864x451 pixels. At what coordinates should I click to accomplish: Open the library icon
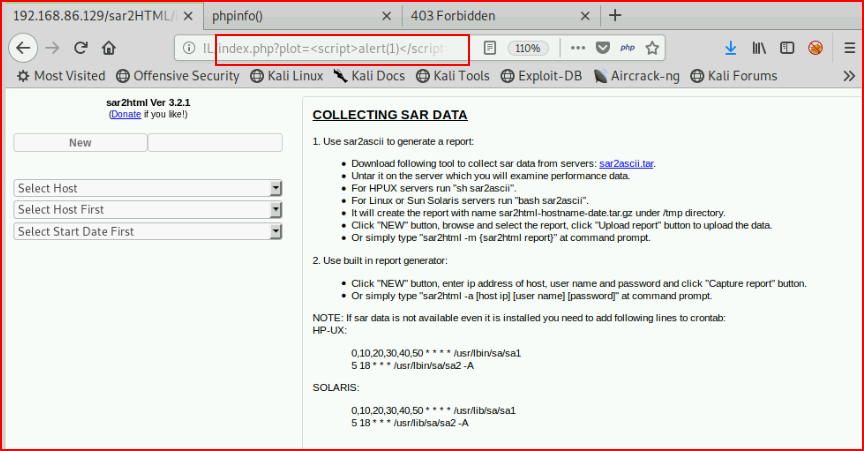click(x=759, y=48)
